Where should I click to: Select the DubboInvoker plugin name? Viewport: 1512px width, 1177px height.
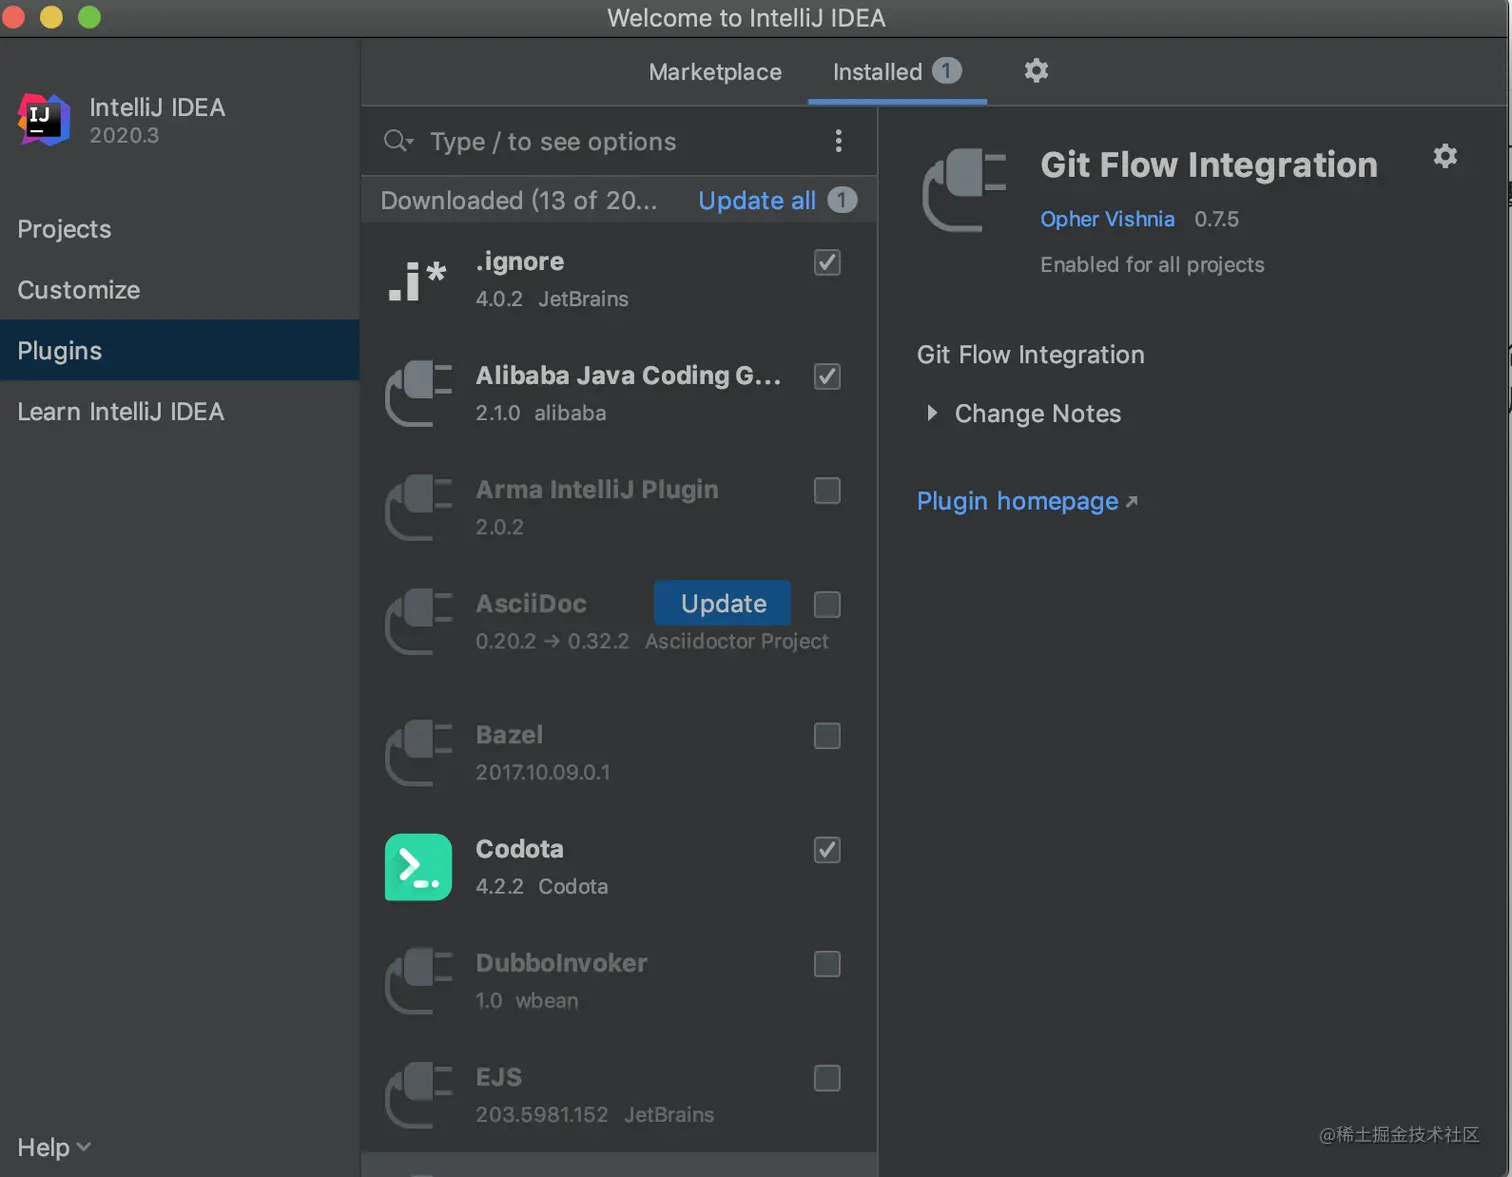(562, 963)
